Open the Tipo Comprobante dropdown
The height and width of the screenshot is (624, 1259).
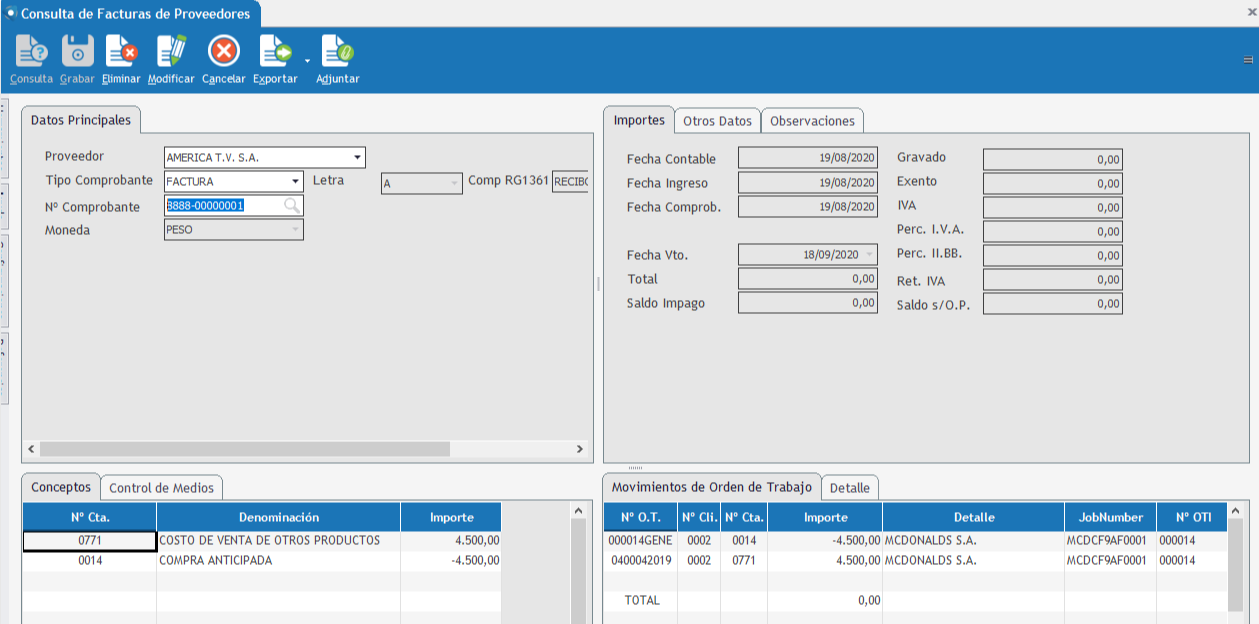(295, 182)
